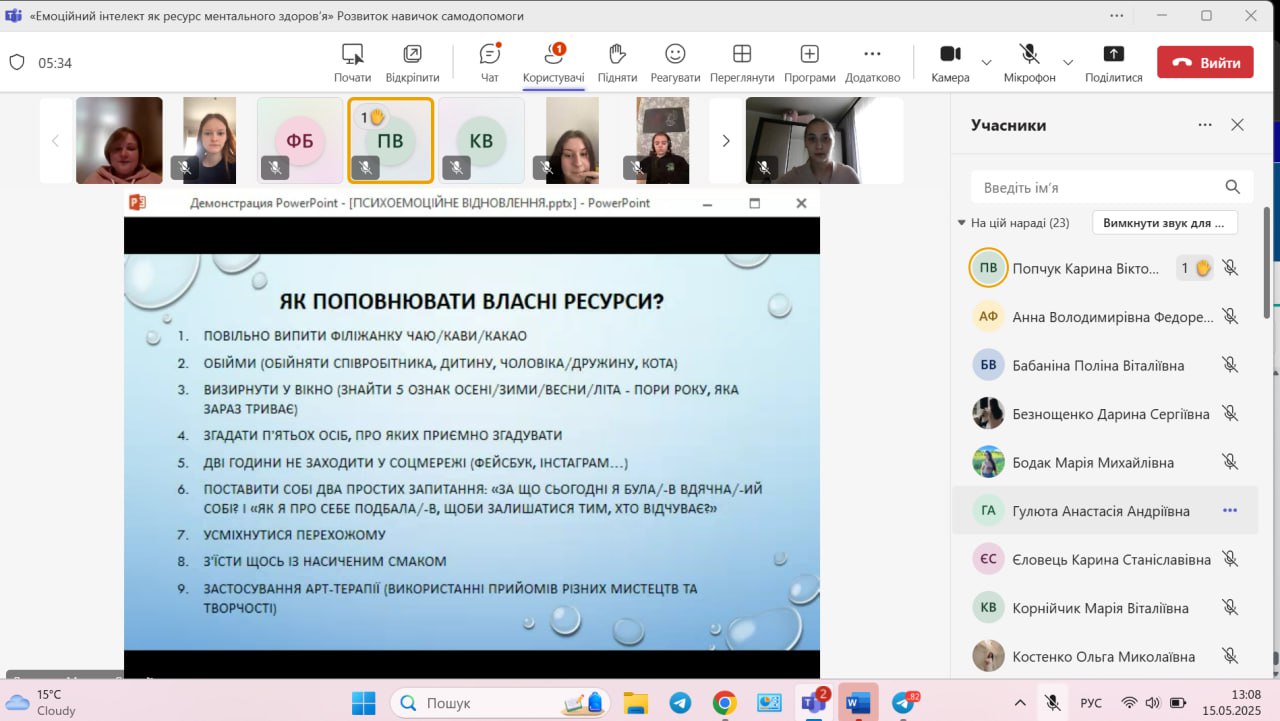Screen dimensions: 1280x721
Task: Open the Переглянути view layout icon
Action: 742,55
